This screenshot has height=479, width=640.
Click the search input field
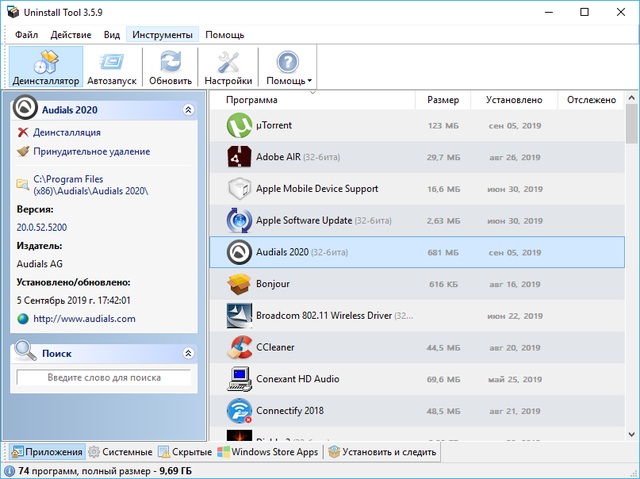pyautogui.click(x=103, y=377)
